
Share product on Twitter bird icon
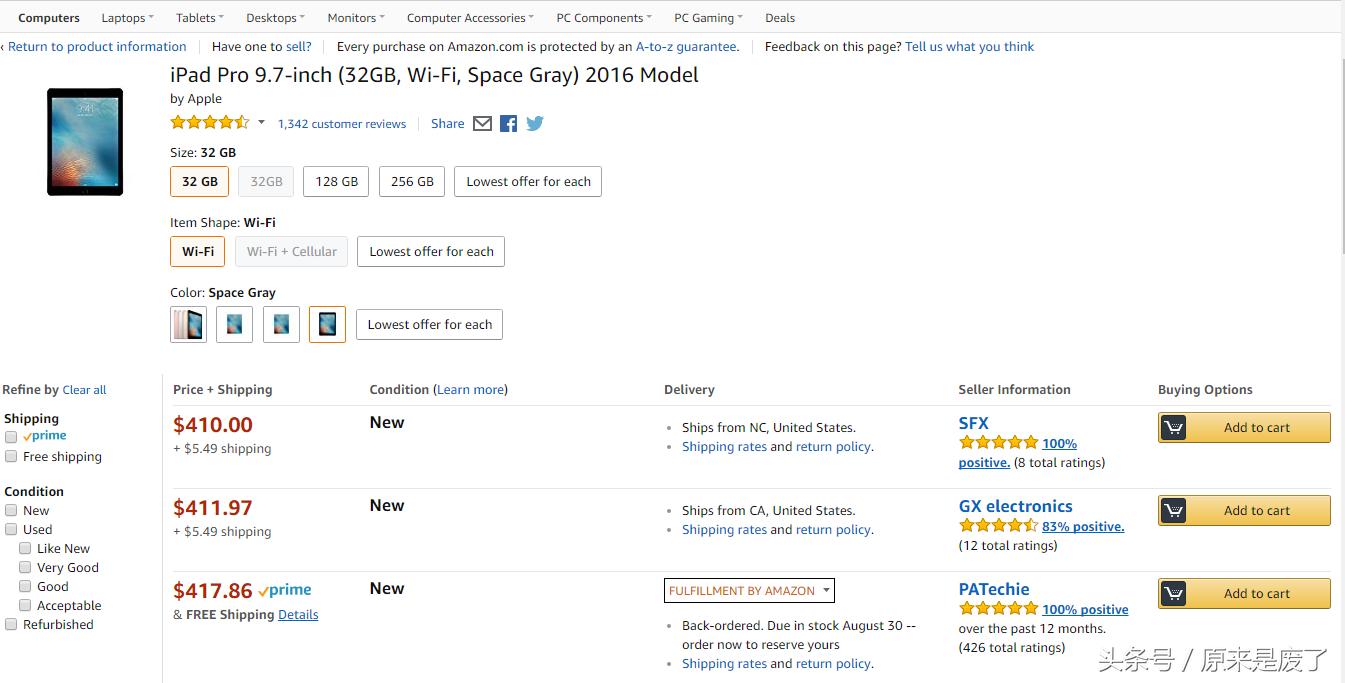coord(535,124)
